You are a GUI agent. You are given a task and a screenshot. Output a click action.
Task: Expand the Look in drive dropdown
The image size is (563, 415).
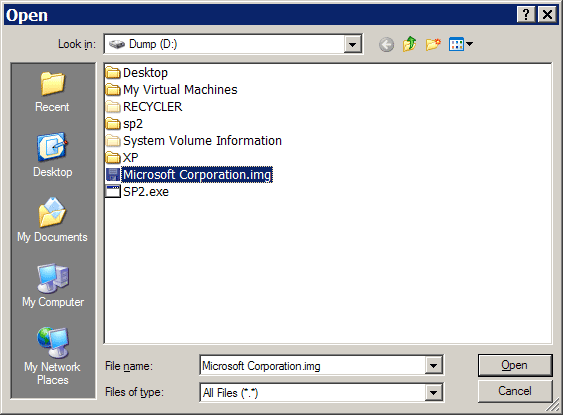coord(353,45)
